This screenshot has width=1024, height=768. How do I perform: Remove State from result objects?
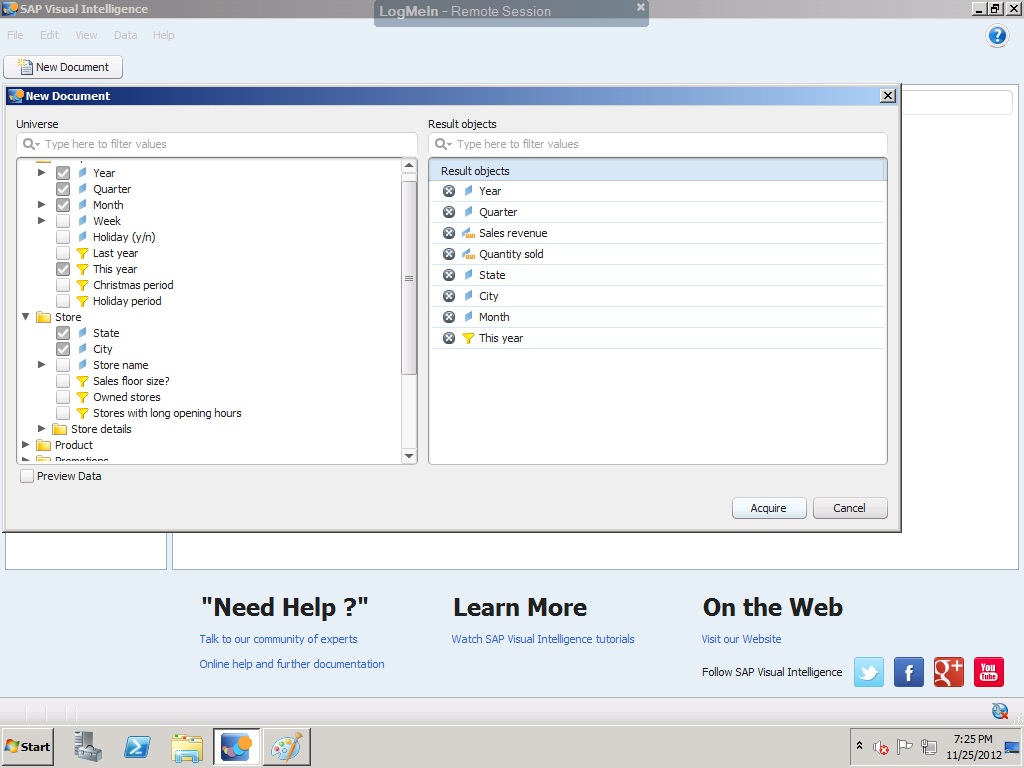point(449,275)
